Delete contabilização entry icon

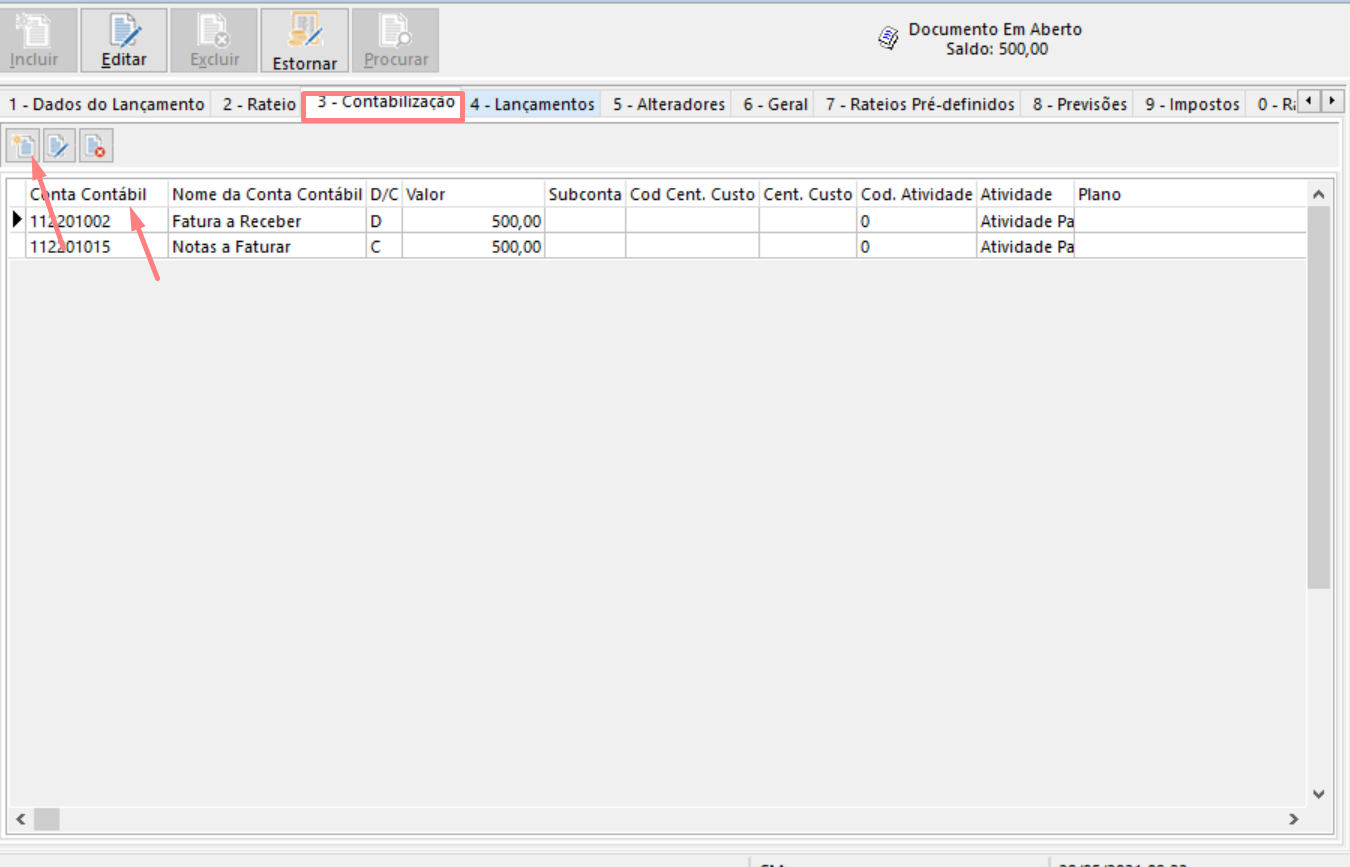(96, 147)
